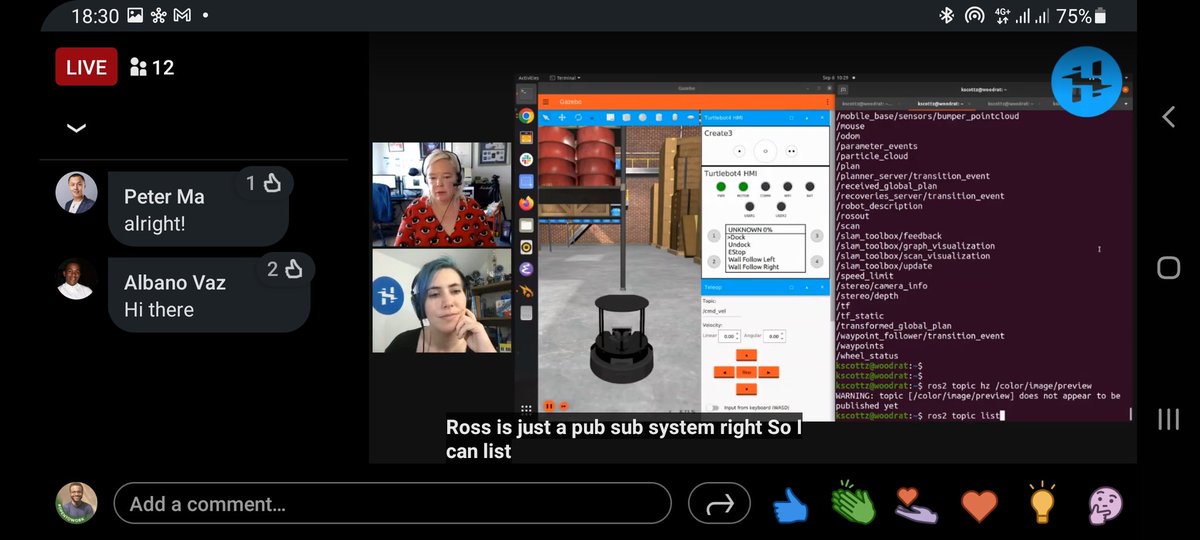Collapse the comments with the down chevron
The image size is (1200, 540).
point(76,128)
